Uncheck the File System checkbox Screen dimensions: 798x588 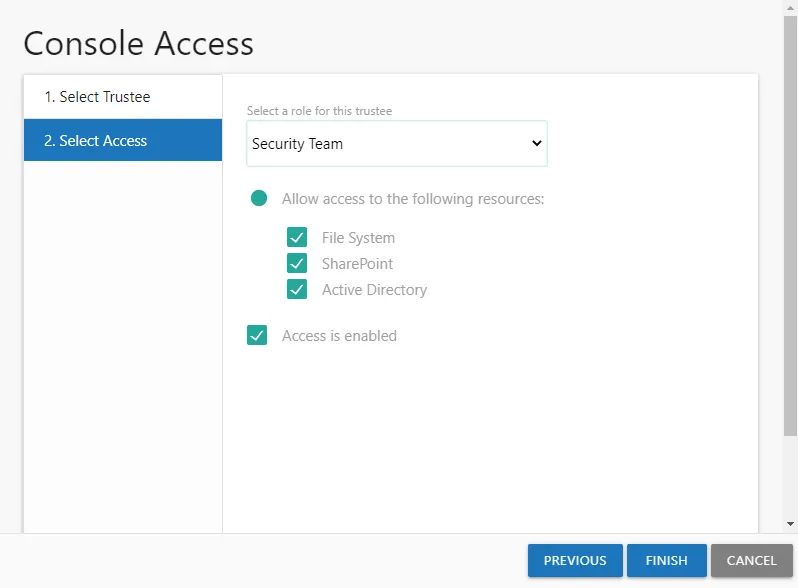(297, 237)
